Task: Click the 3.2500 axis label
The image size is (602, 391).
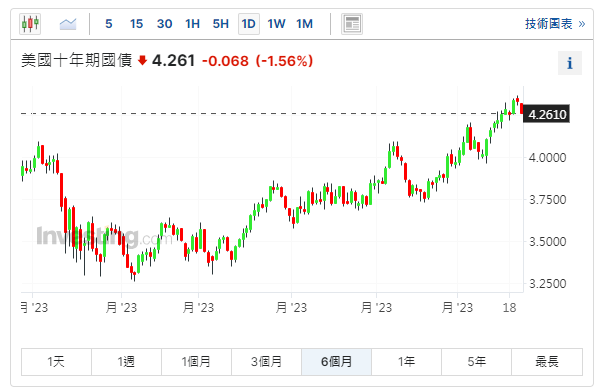Action: (x=547, y=284)
